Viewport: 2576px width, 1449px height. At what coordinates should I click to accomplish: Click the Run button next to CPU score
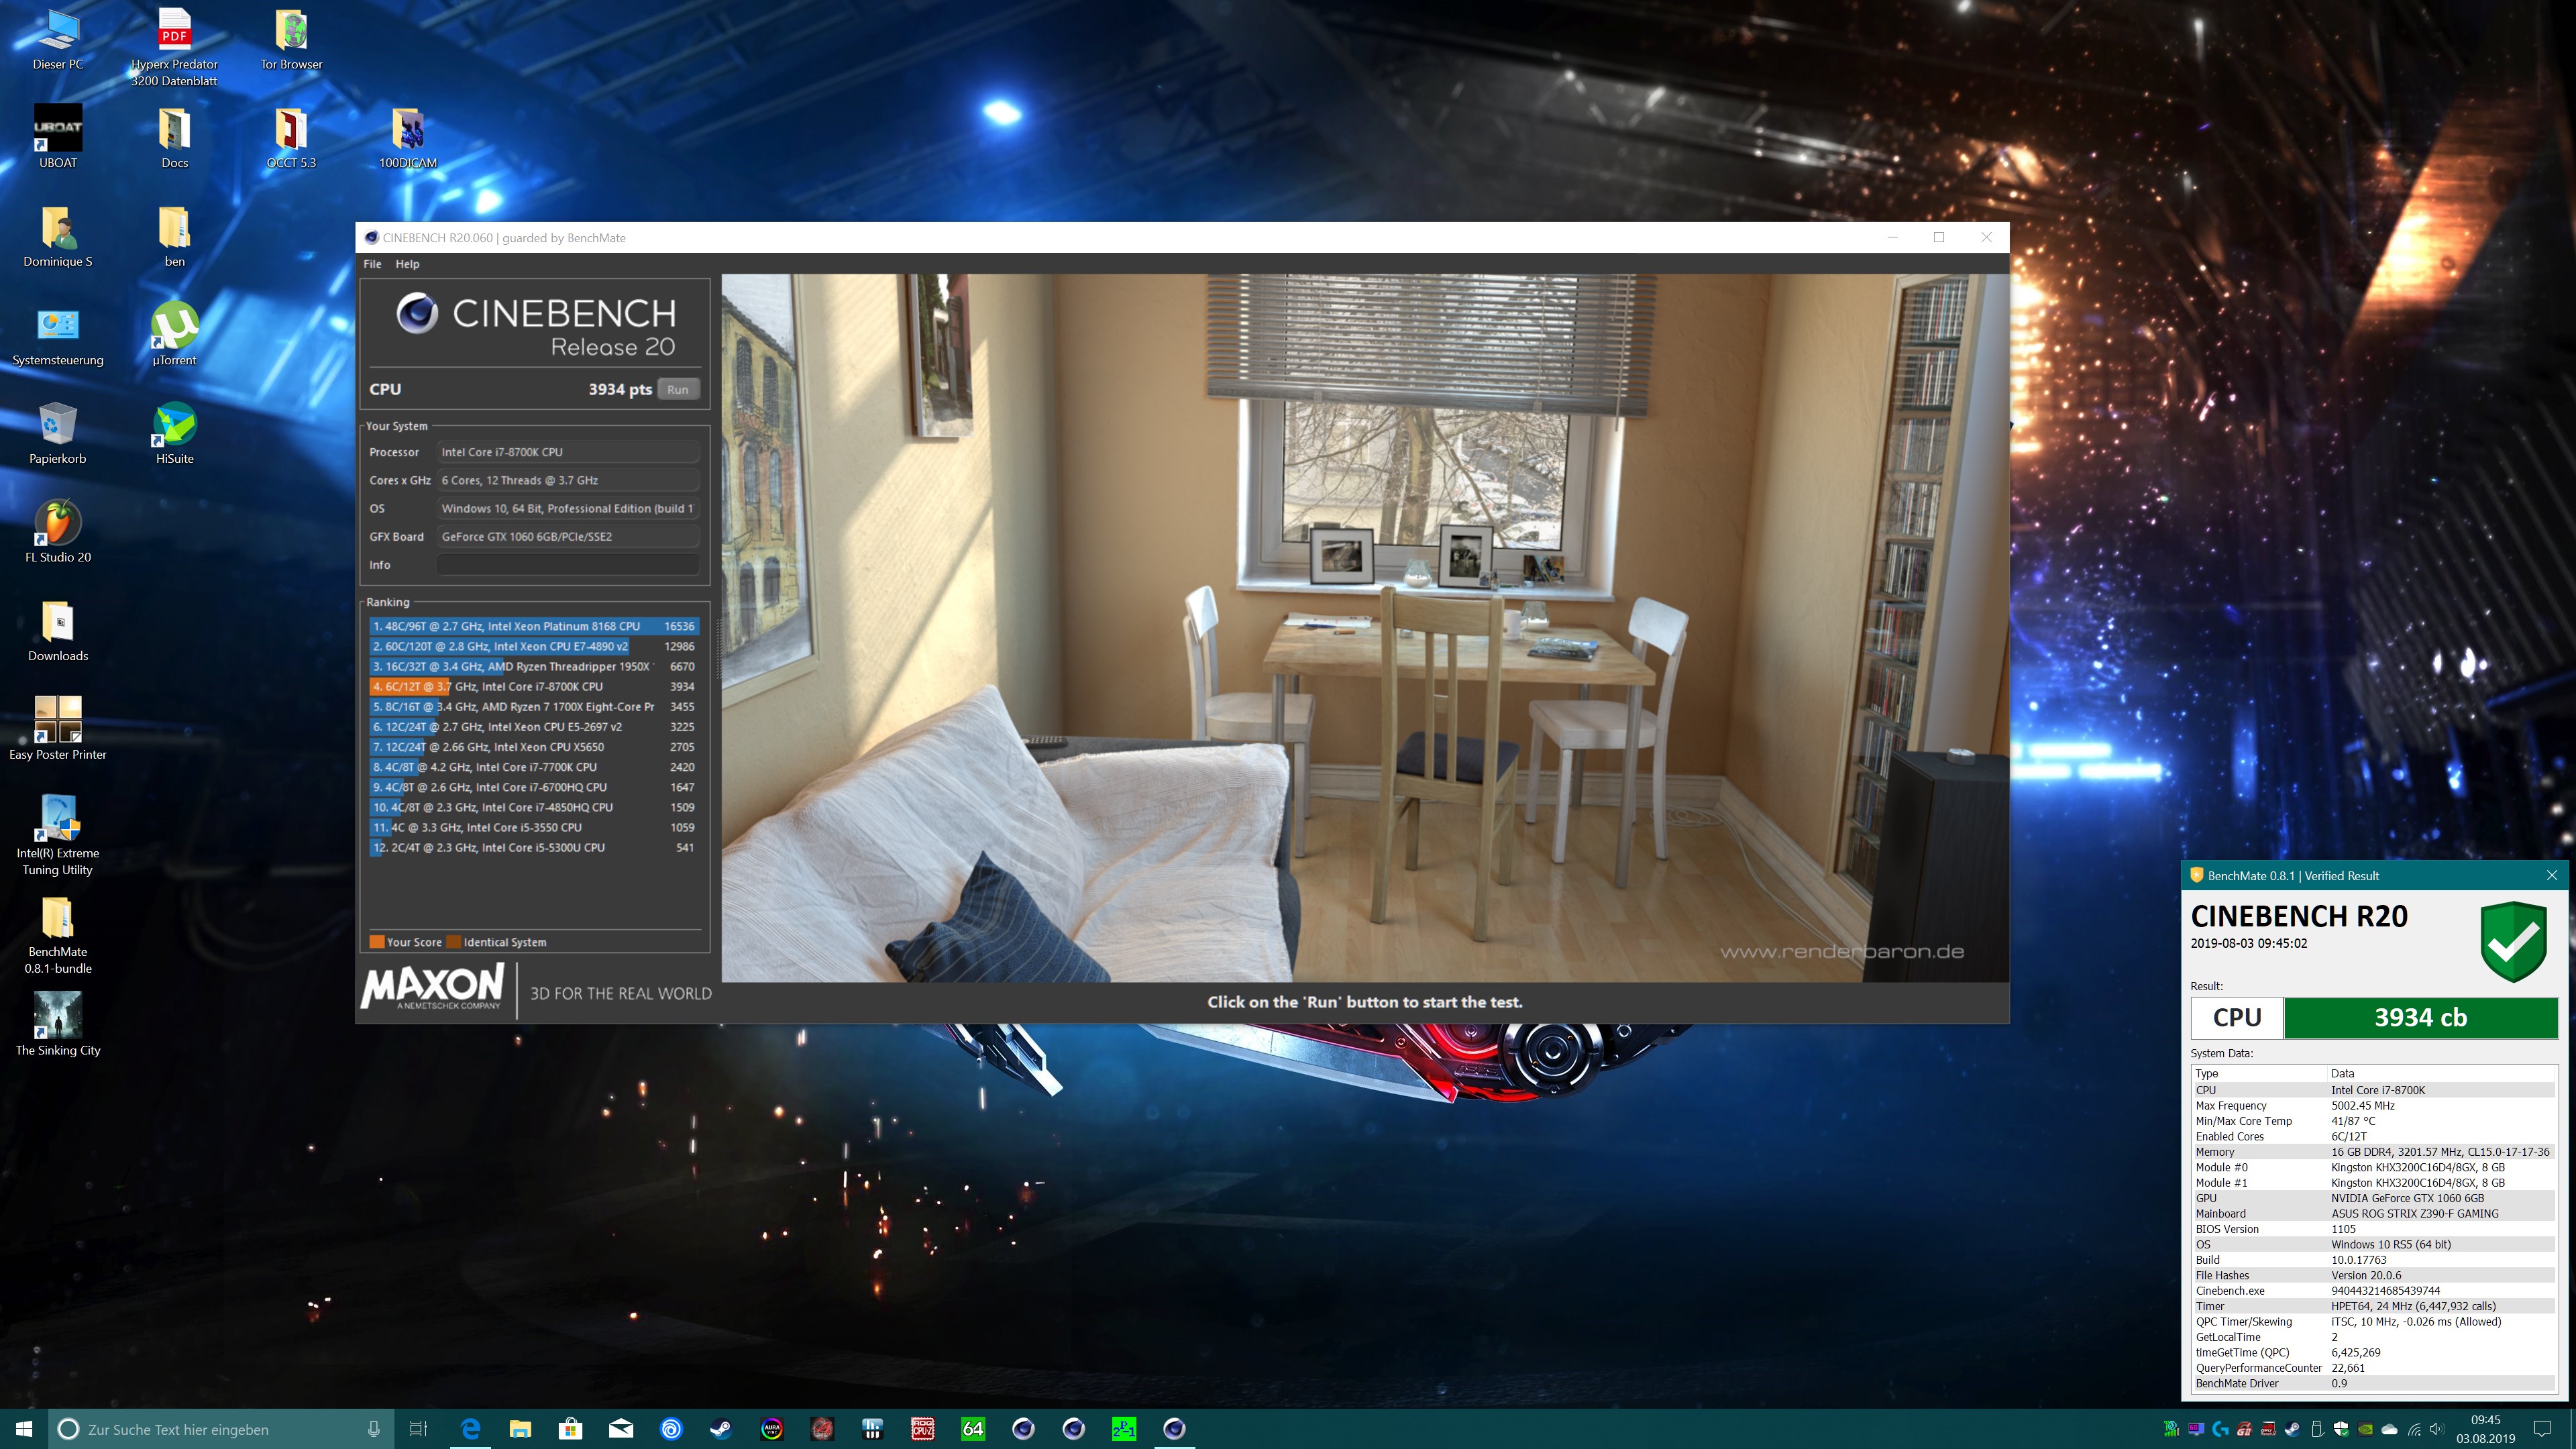coord(677,389)
